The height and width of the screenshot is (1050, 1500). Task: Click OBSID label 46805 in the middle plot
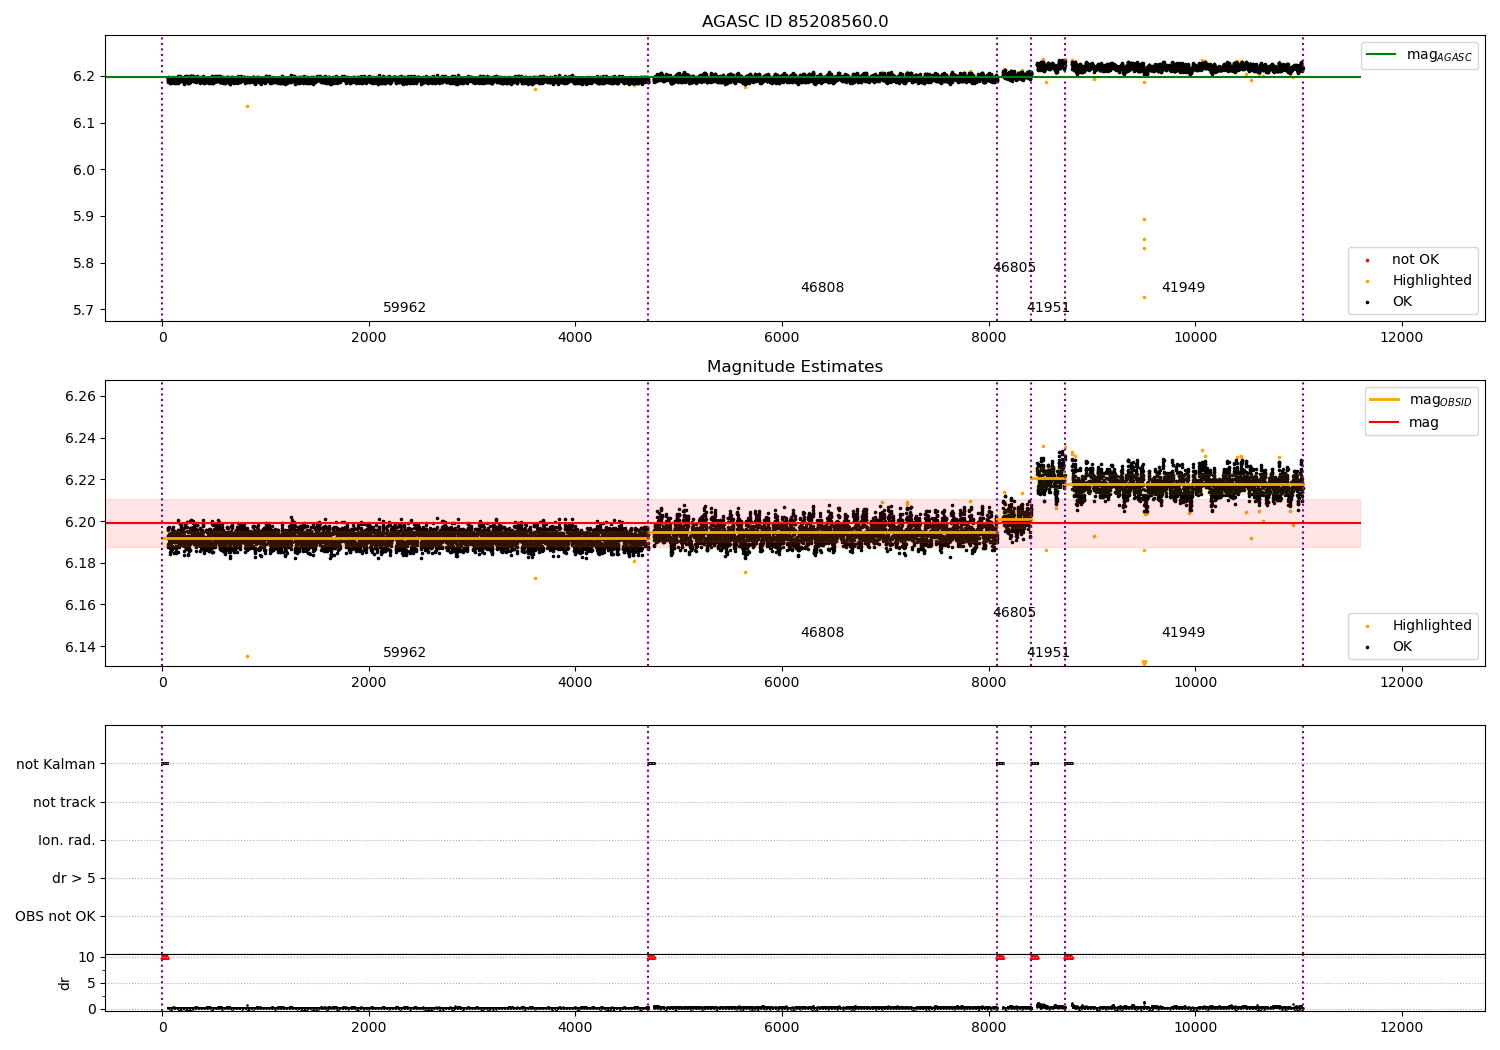(1014, 613)
